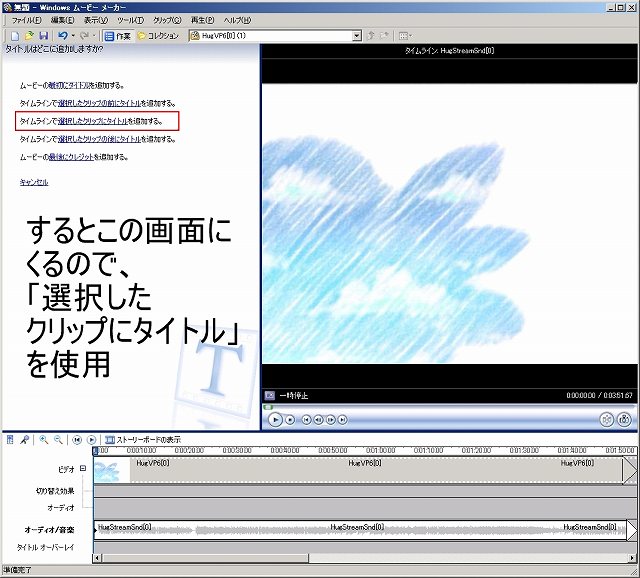The width and height of the screenshot is (640, 578).
Task: Click link to add title after selected clip
Action: tap(99, 139)
